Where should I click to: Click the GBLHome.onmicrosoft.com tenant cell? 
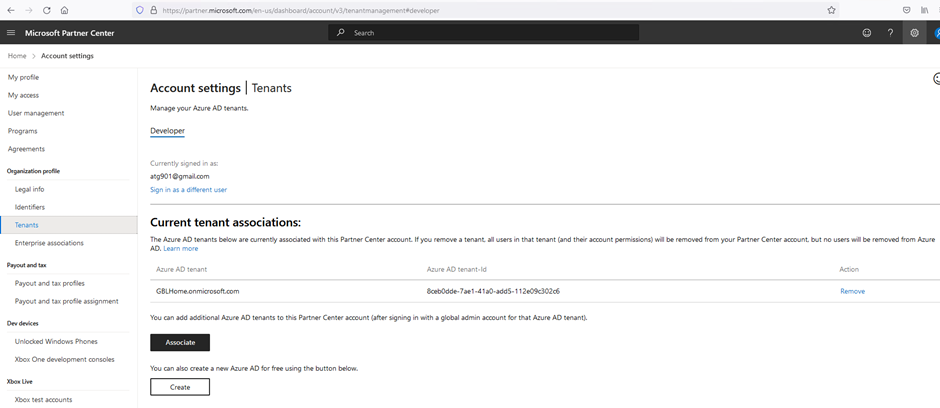click(x=198, y=291)
